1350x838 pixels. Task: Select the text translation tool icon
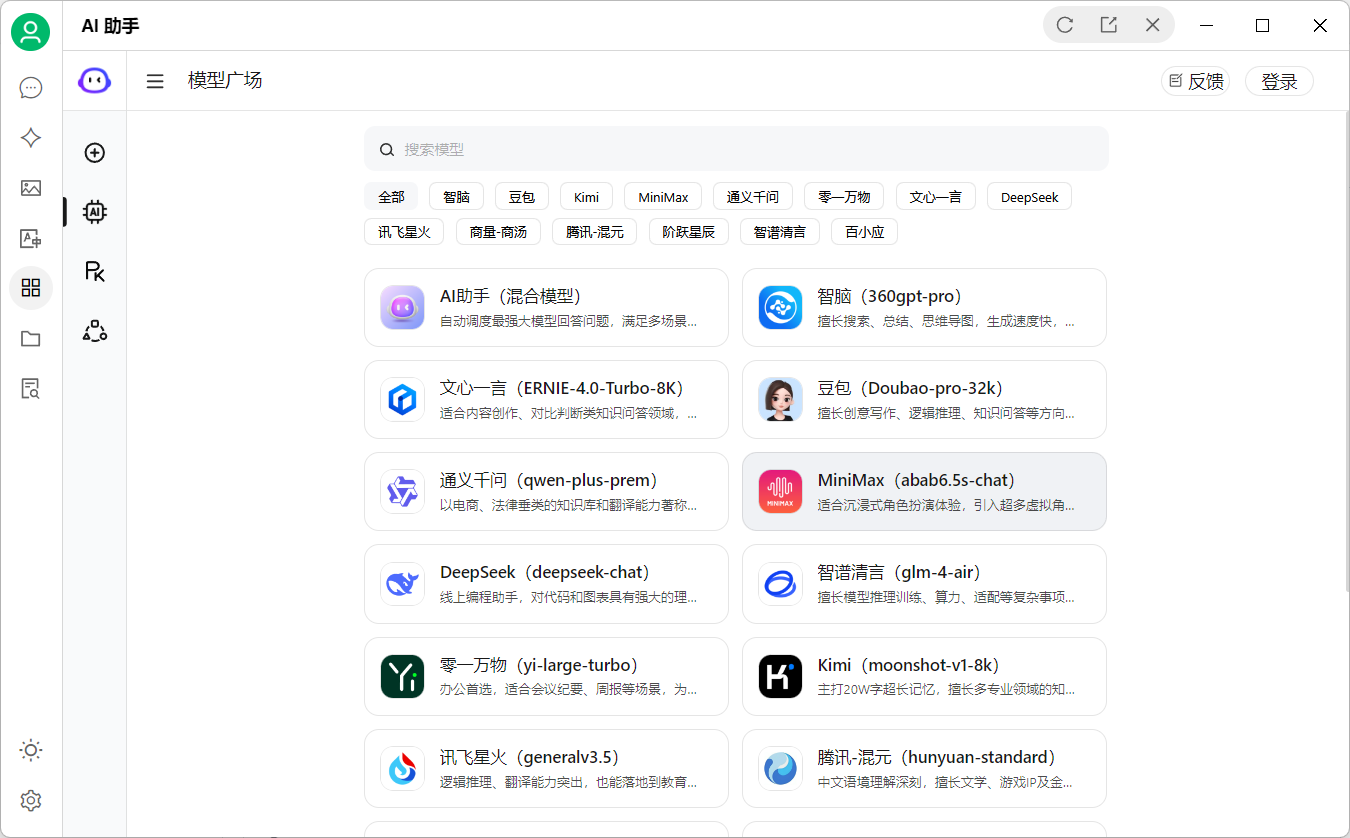click(x=31, y=238)
